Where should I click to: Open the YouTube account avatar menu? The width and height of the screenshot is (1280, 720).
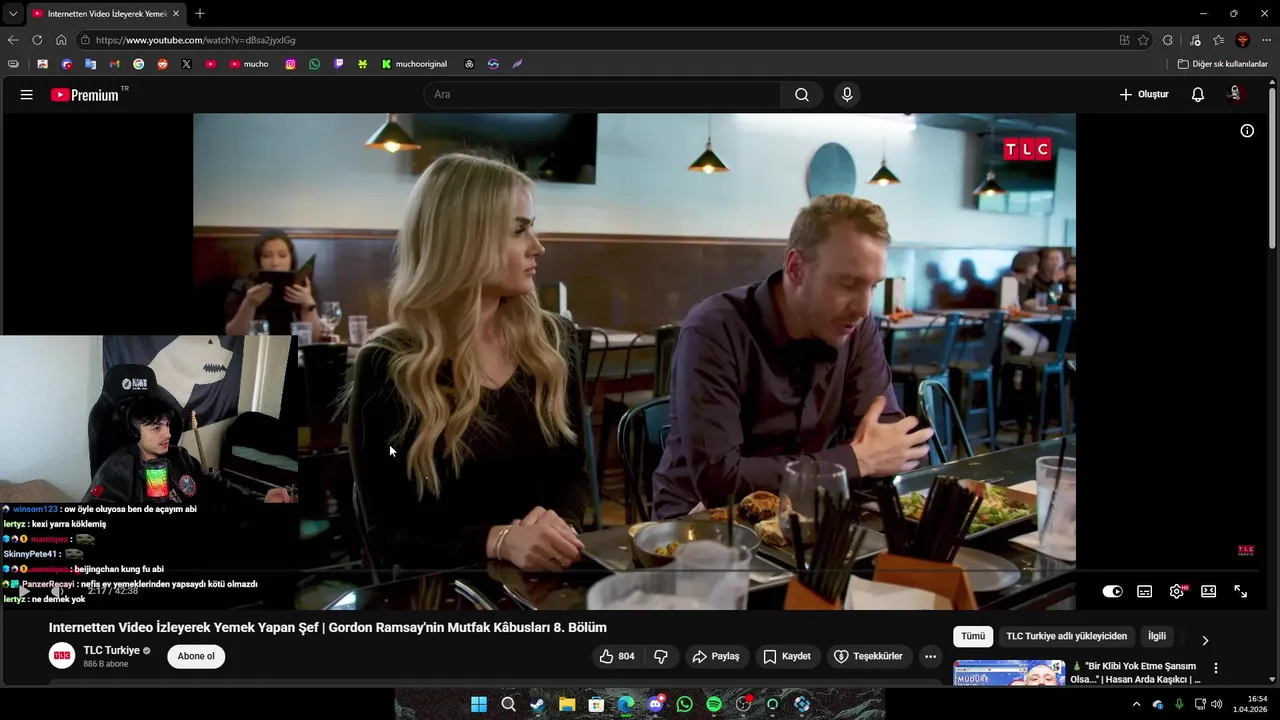click(x=1236, y=94)
